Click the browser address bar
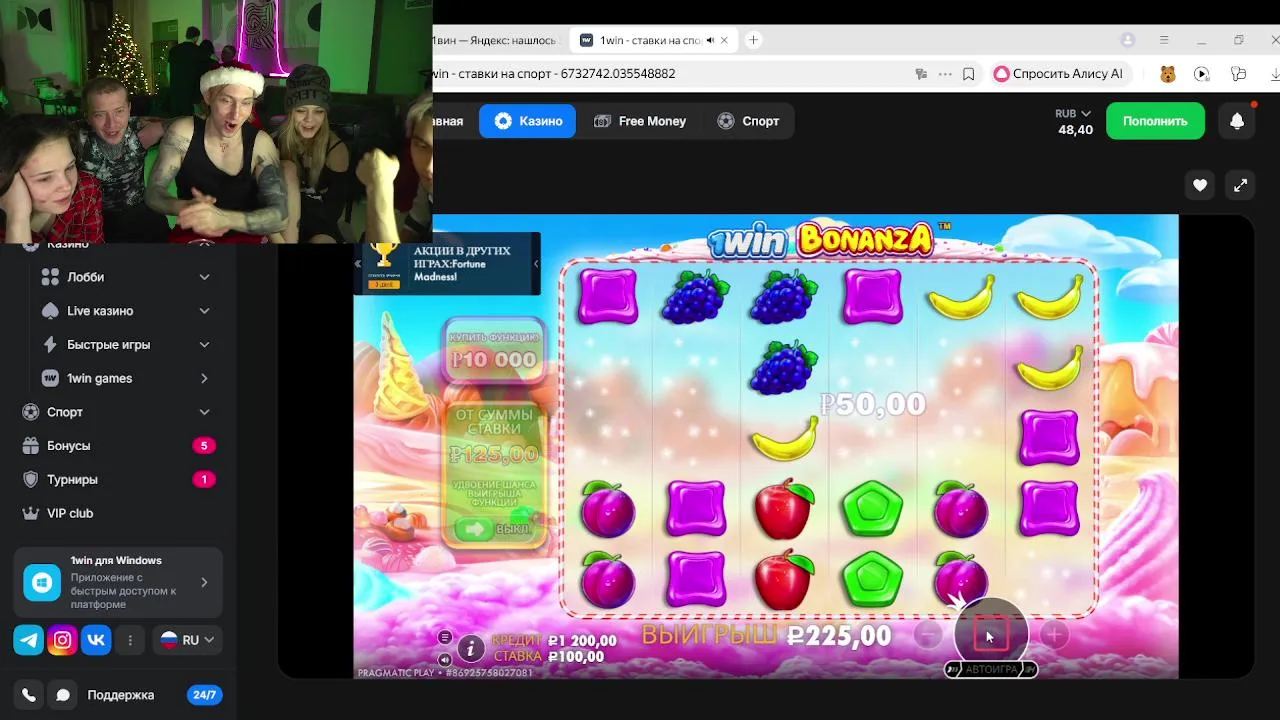The width and height of the screenshot is (1280, 720). pos(670,74)
